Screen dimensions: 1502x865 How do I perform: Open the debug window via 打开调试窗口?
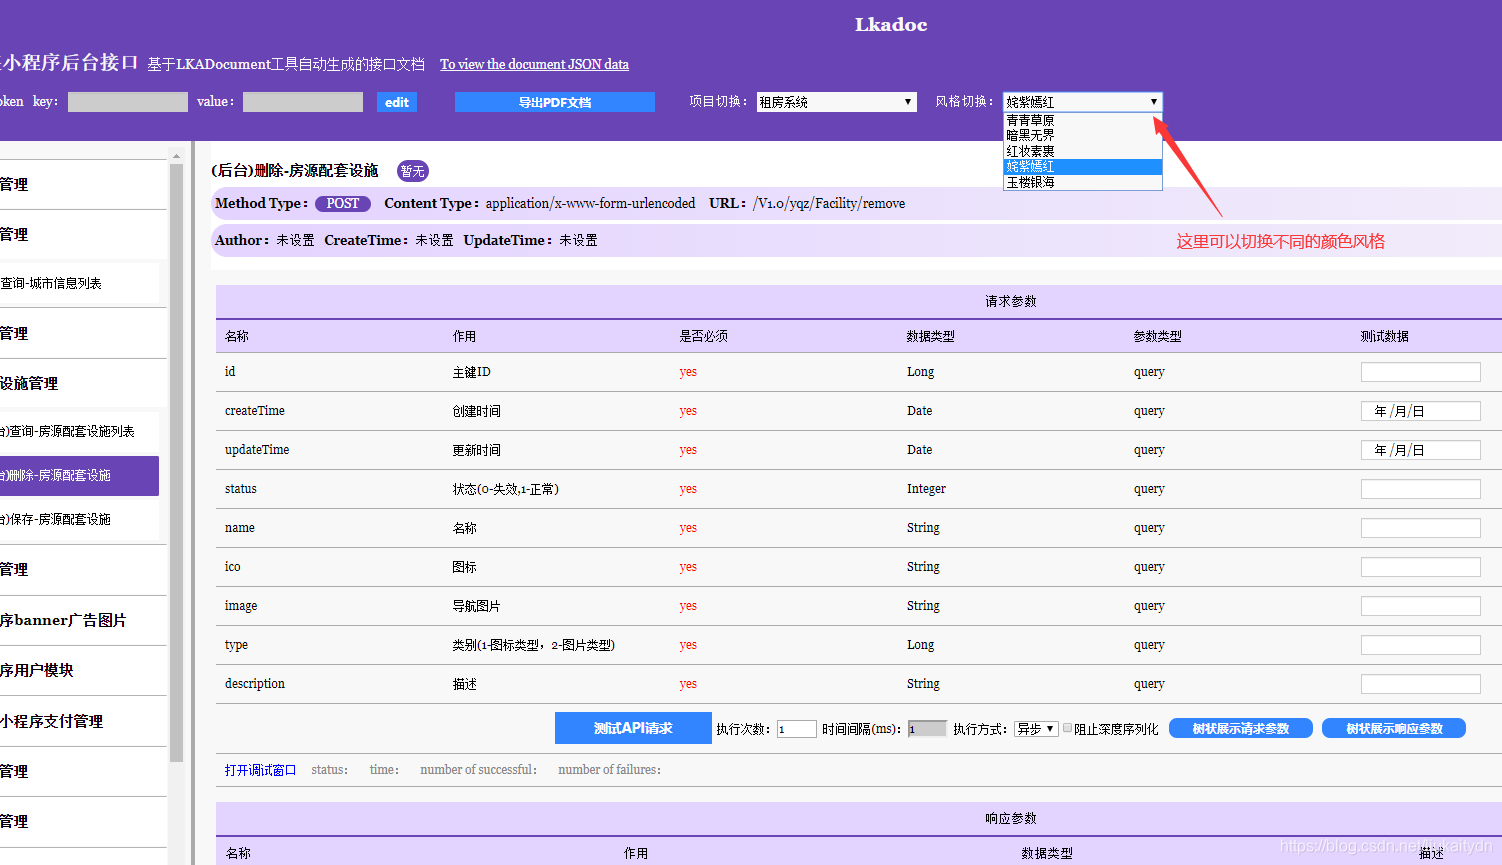tap(260, 770)
